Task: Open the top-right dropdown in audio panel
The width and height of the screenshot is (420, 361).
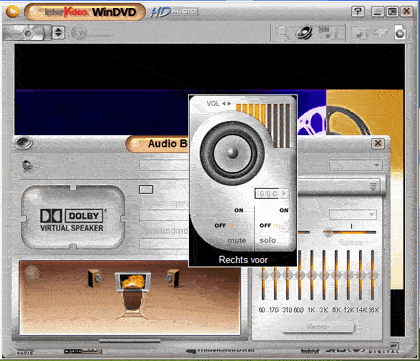Action: (356, 165)
